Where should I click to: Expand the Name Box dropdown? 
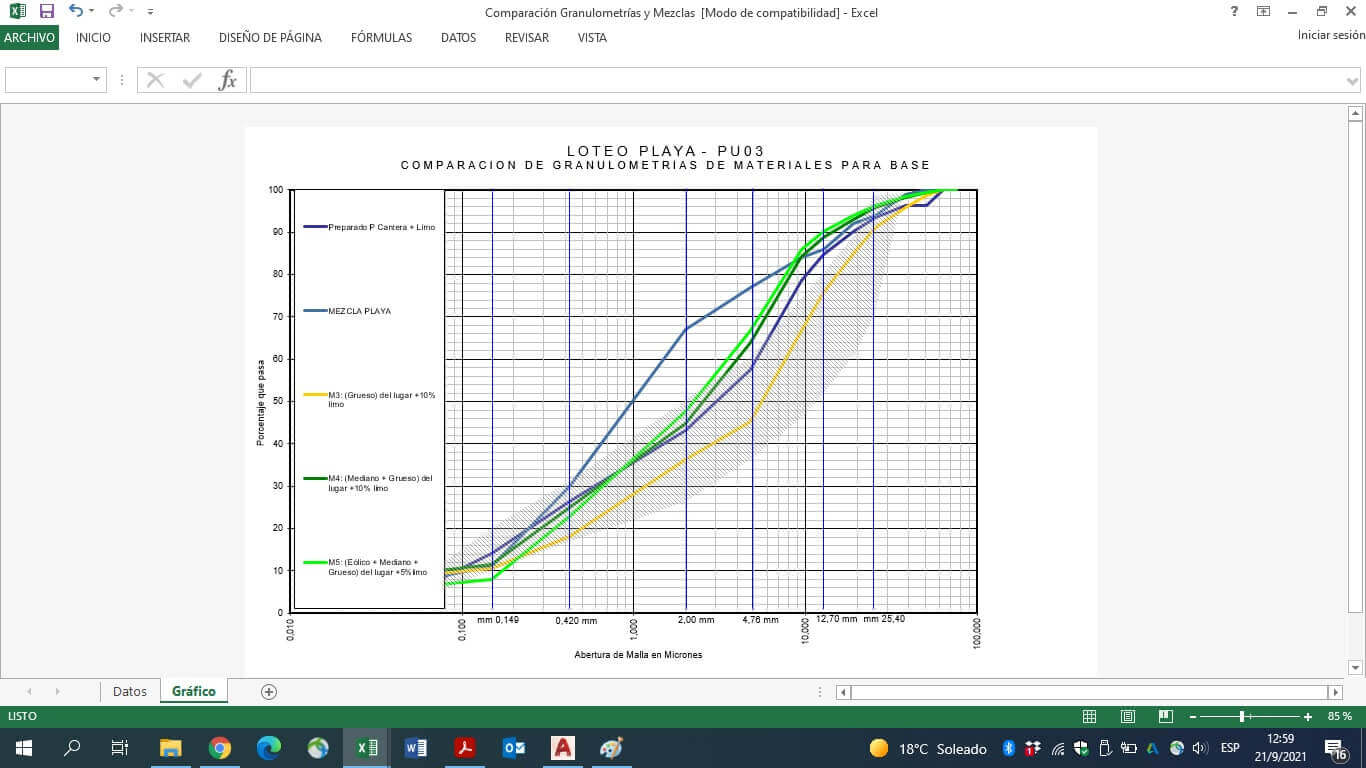pos(96,80)
